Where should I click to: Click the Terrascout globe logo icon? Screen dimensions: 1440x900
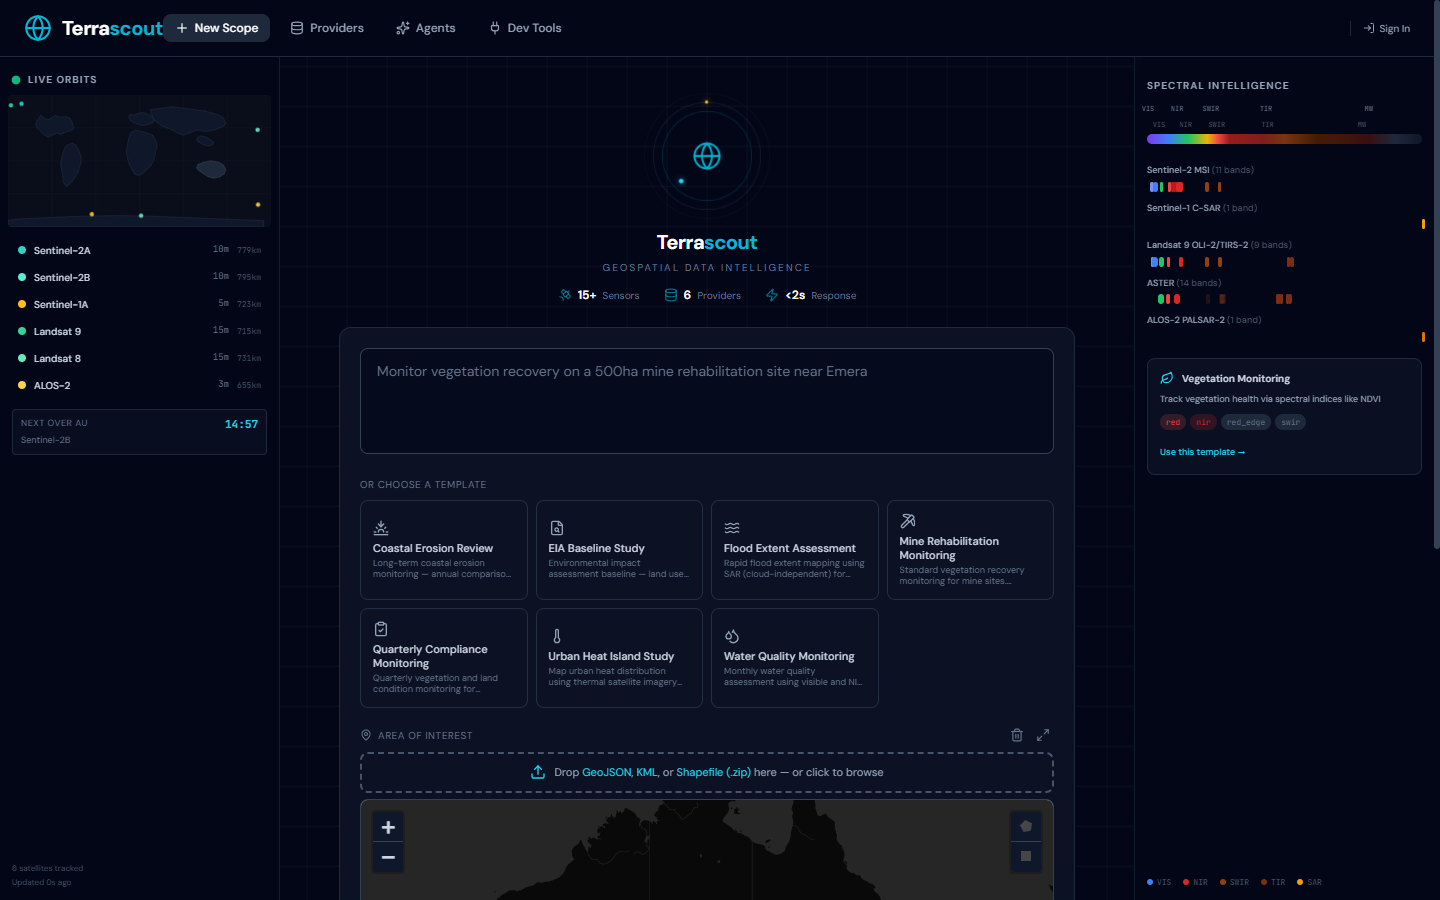(x=38, y=28)
